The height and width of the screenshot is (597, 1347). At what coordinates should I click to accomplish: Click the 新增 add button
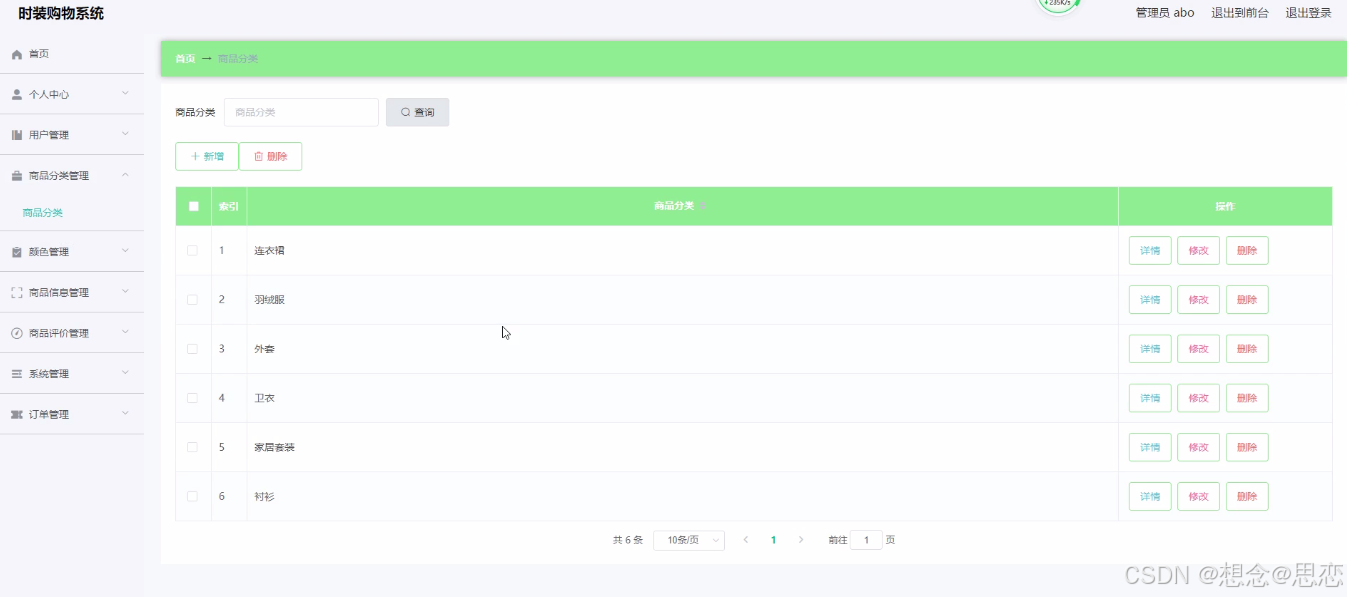(x=207, y=156)
